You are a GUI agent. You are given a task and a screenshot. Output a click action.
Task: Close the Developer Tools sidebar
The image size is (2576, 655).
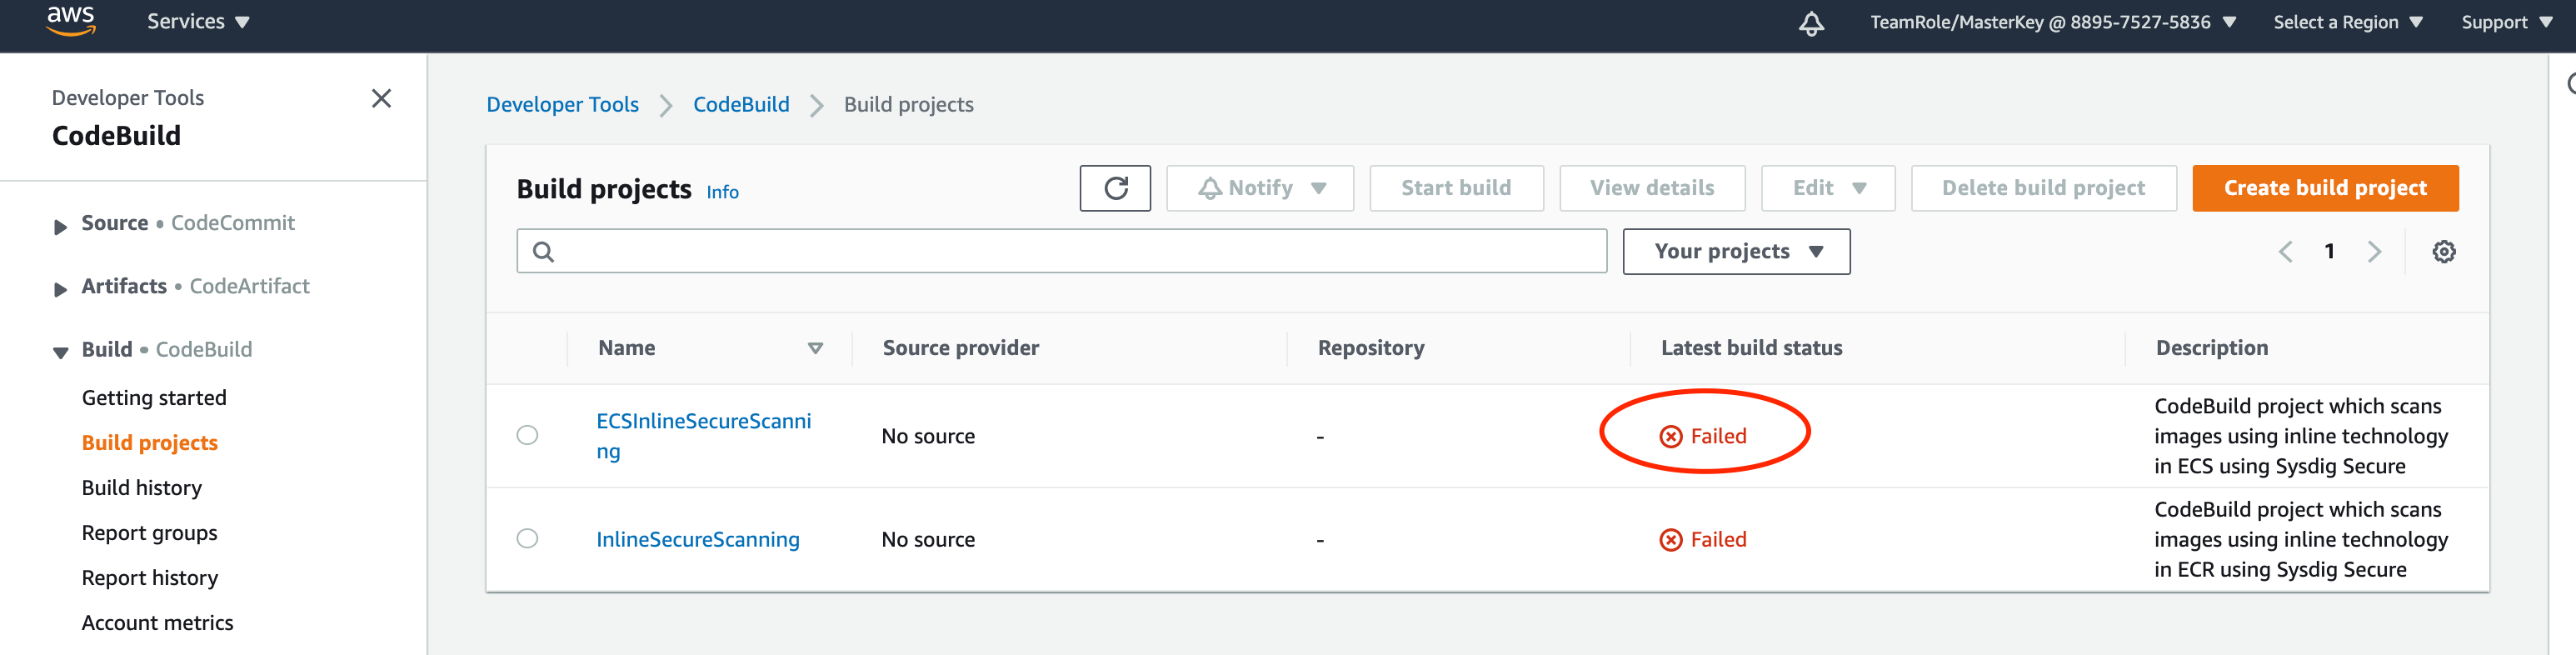pyautogui.click(x=381, y=98)
